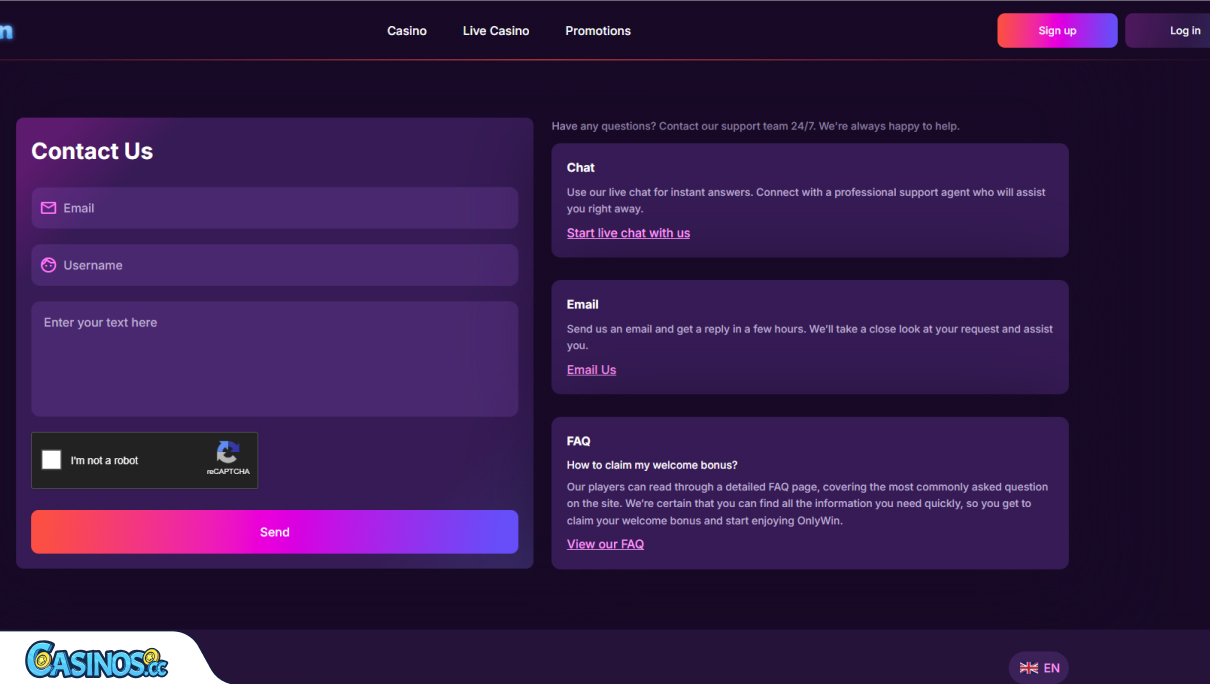Click the Email card heading
This screenshot has height=684, width=1210.
583,304
